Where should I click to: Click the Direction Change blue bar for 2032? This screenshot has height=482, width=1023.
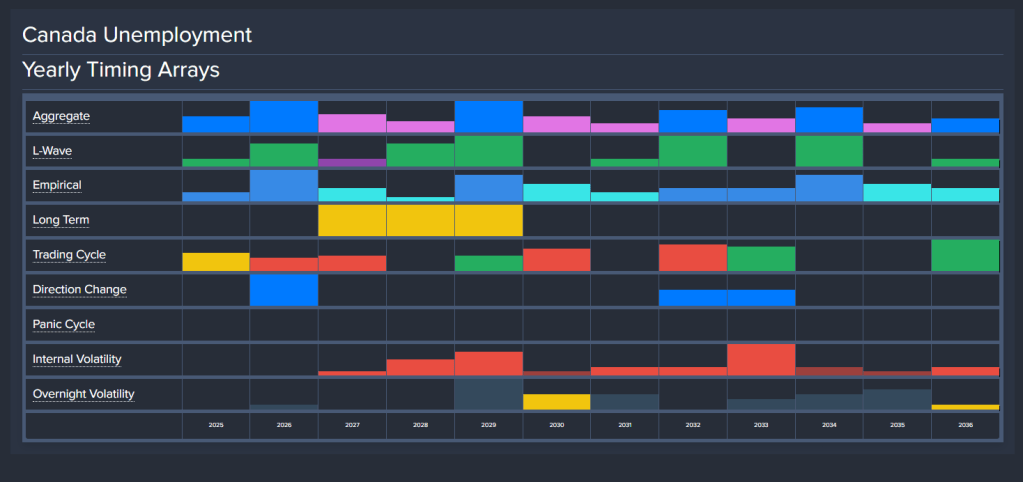[x=693, y=297]
